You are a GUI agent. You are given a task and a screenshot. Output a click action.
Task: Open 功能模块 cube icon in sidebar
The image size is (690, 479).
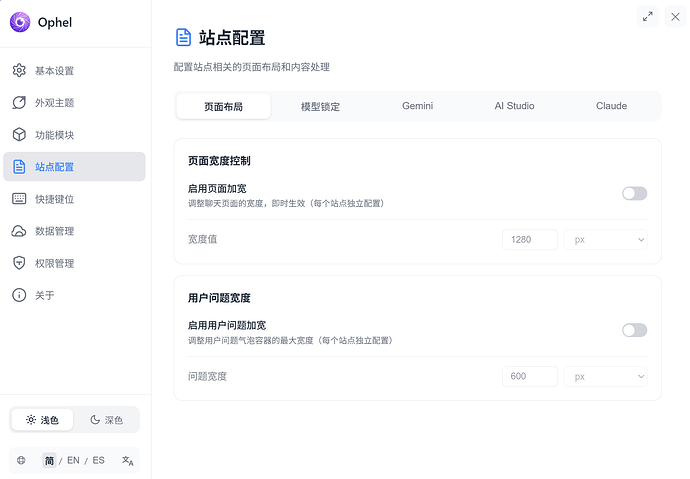point(19,135)
